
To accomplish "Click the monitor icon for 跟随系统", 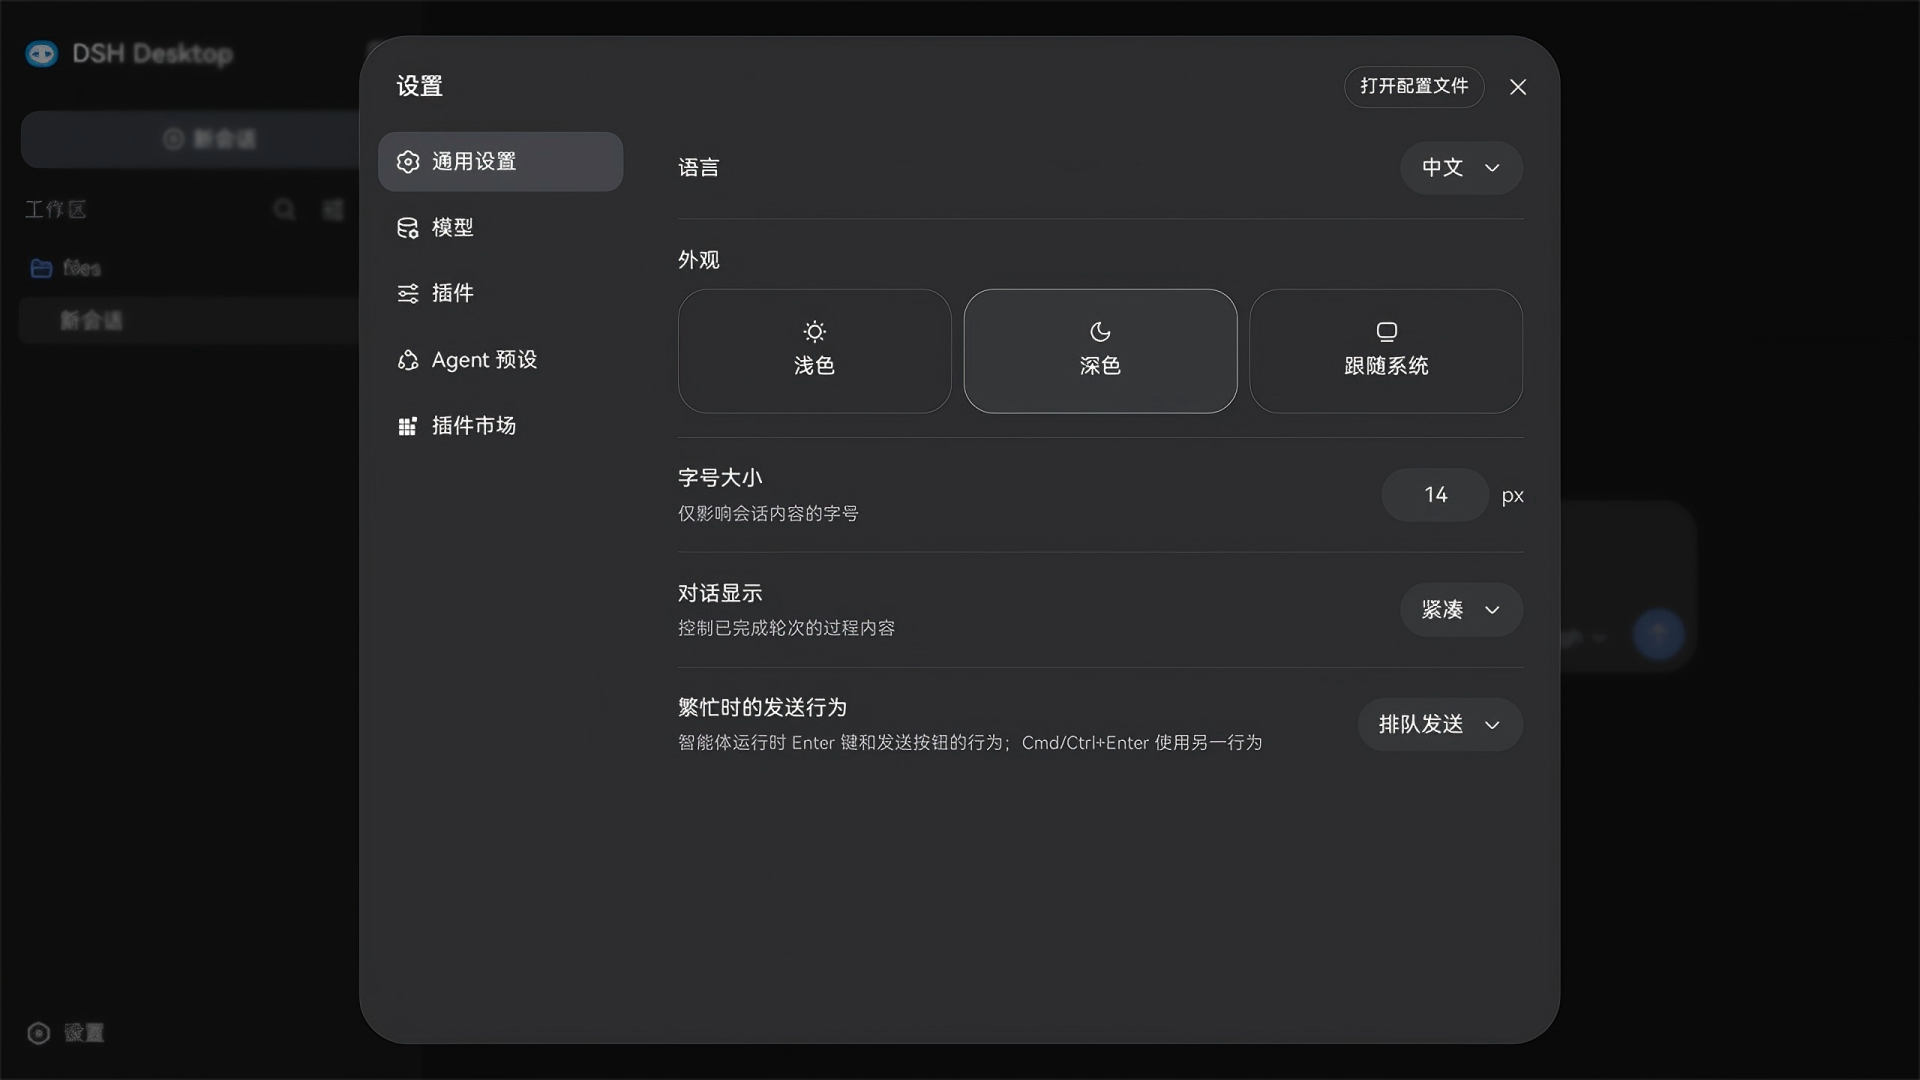I will tap(1386, 332).
